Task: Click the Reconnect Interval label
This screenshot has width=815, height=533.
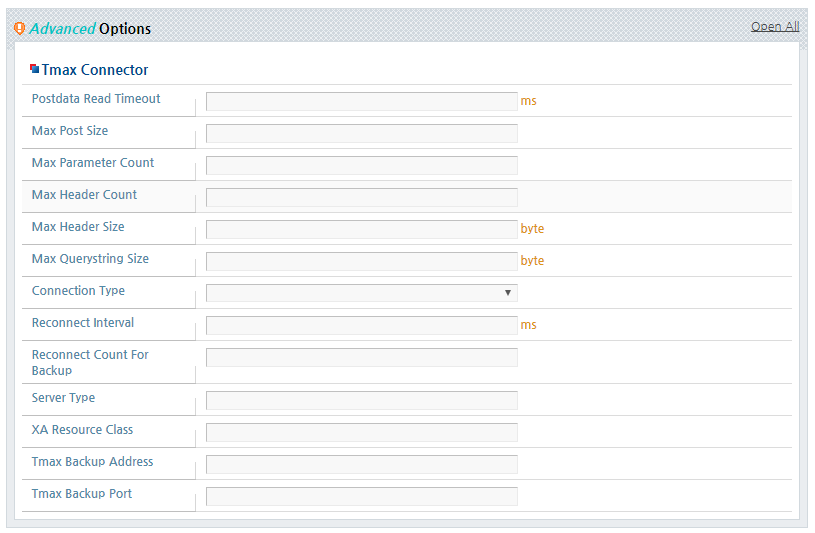Action: pos(83,323)
